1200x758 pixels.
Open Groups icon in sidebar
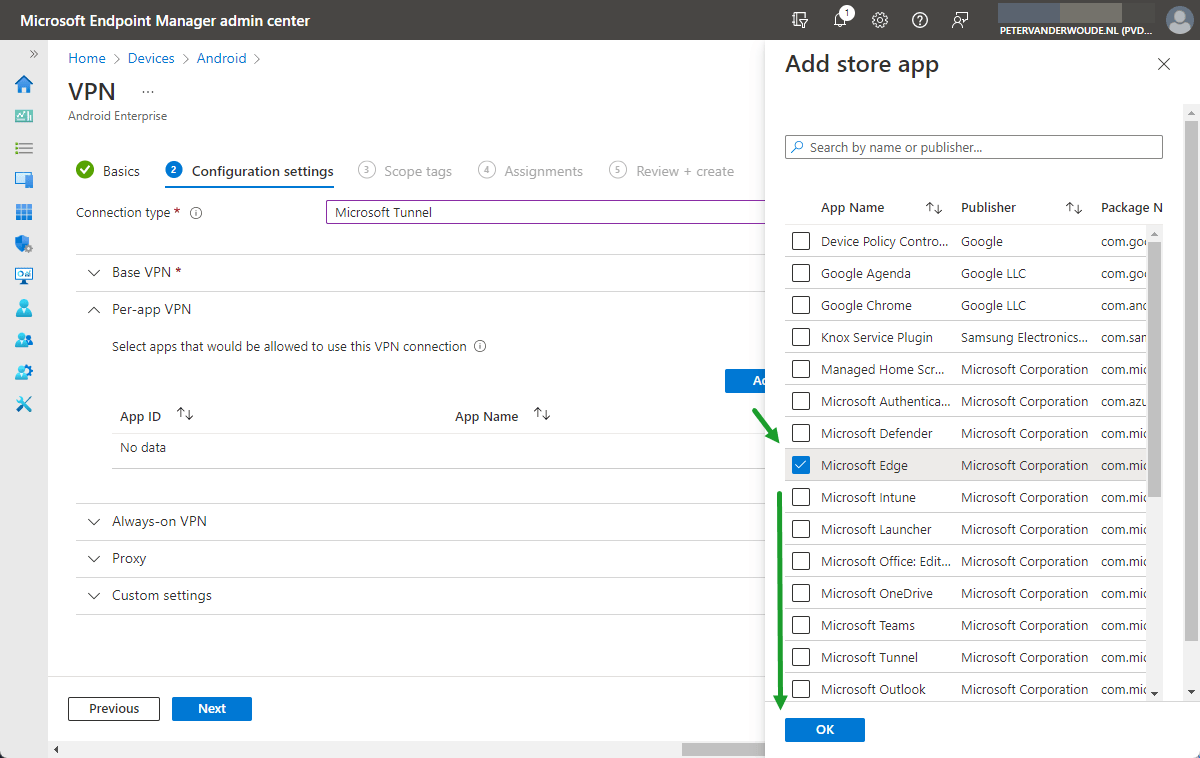tap(24, 340)
